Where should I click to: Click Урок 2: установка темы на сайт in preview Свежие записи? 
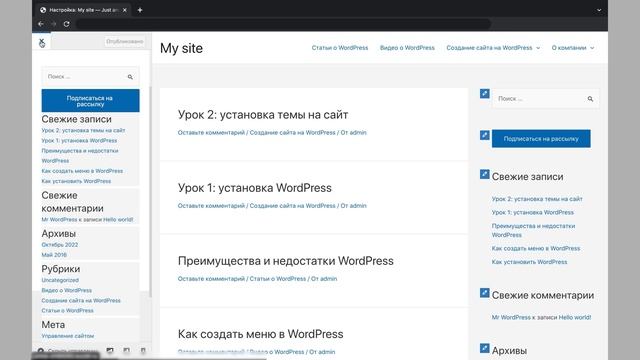tap(537, 199)
